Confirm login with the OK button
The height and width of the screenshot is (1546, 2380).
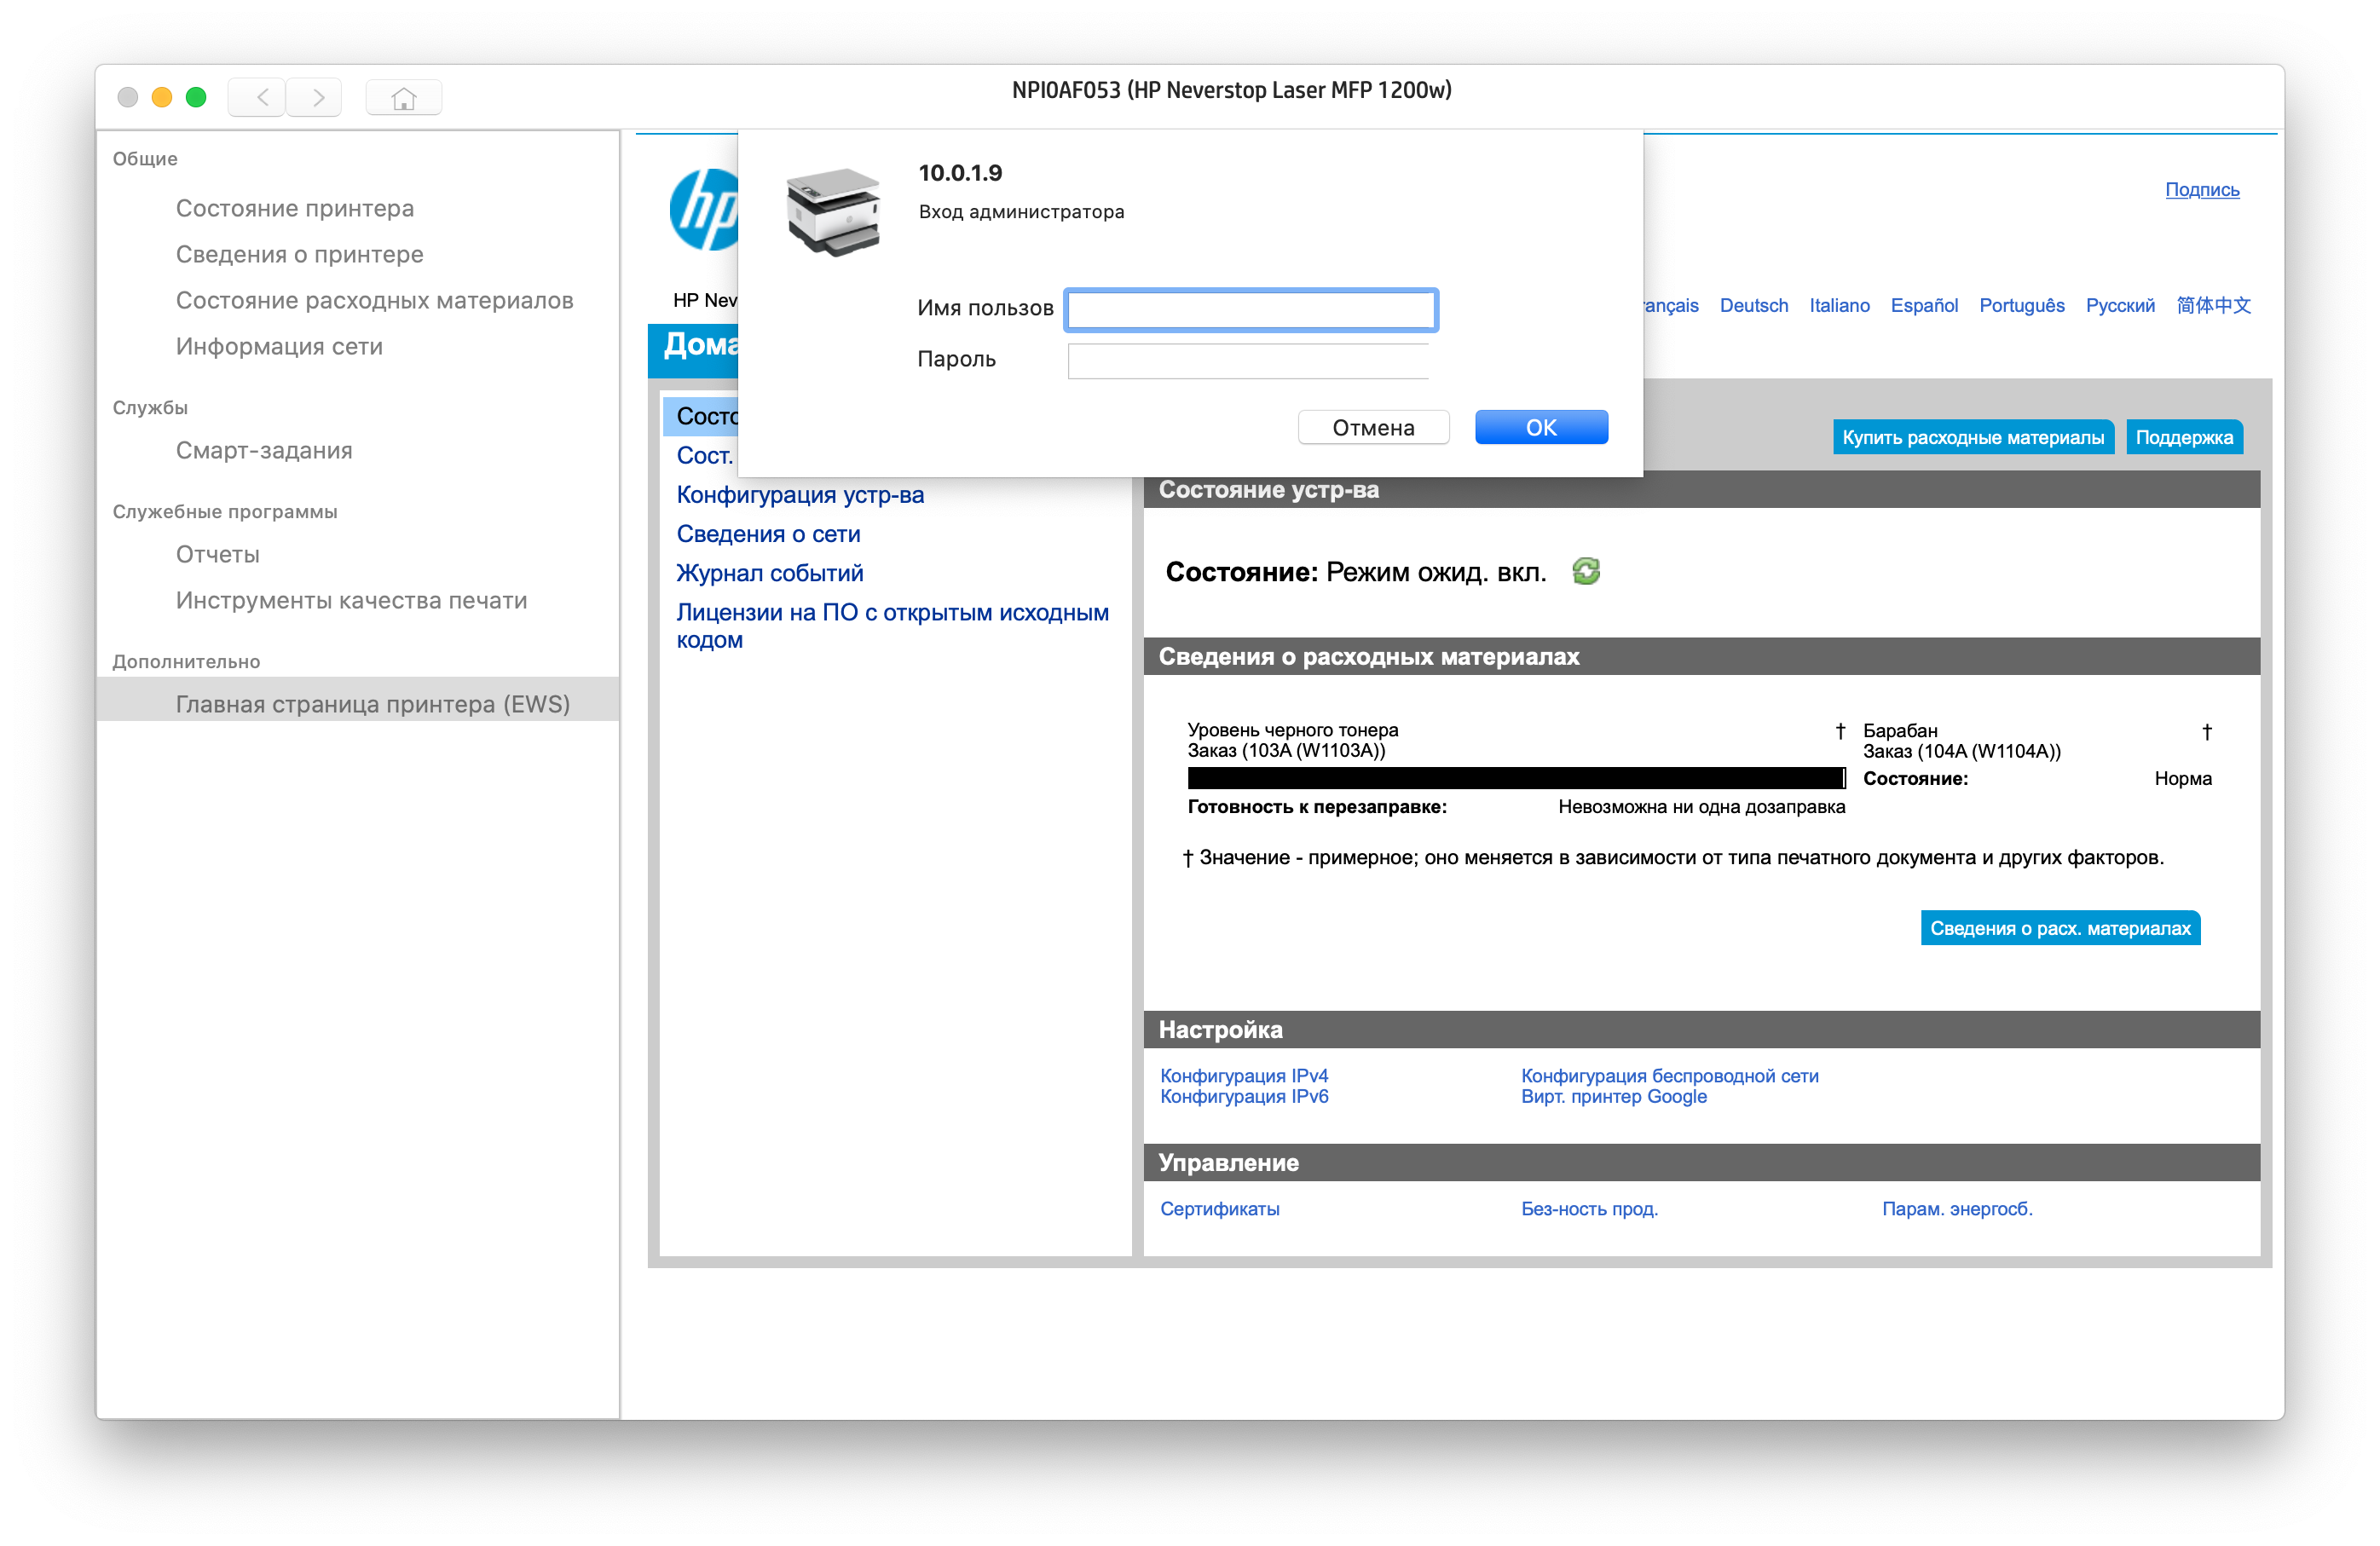point(1541,427)
